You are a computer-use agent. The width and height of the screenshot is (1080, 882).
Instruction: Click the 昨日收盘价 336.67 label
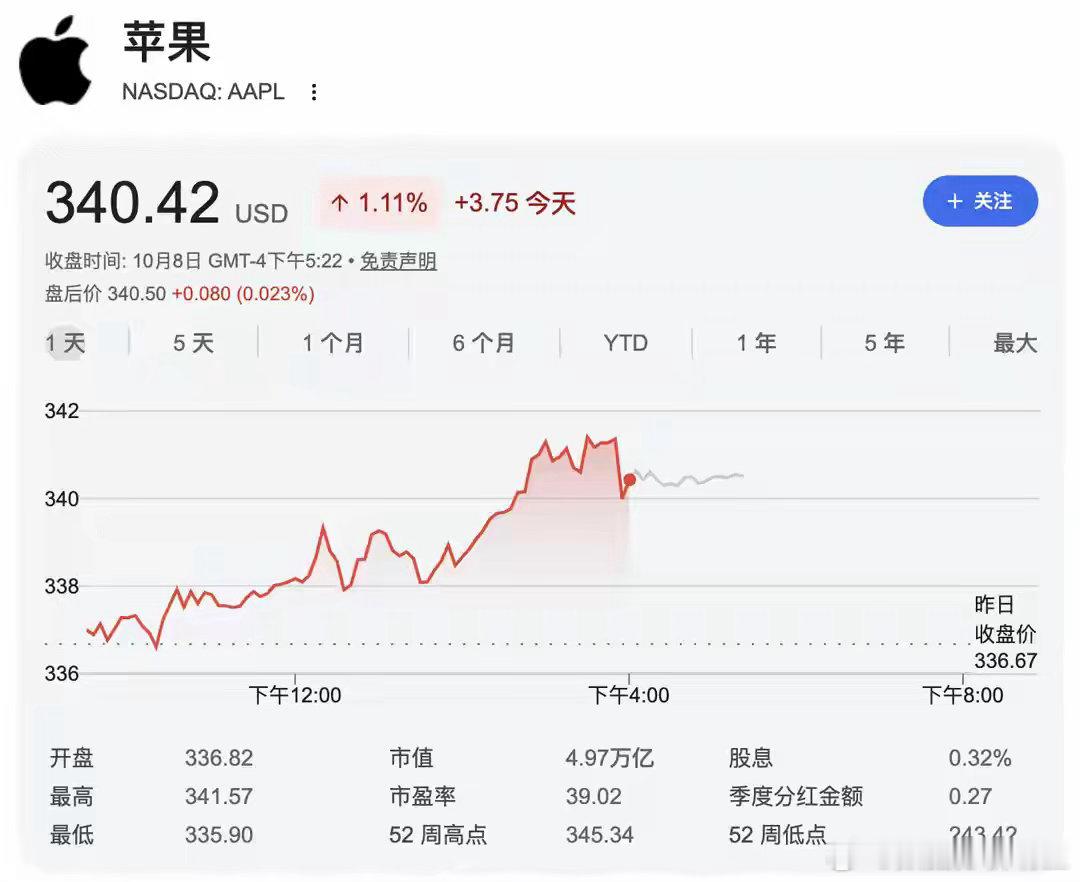coord(1005,633)
